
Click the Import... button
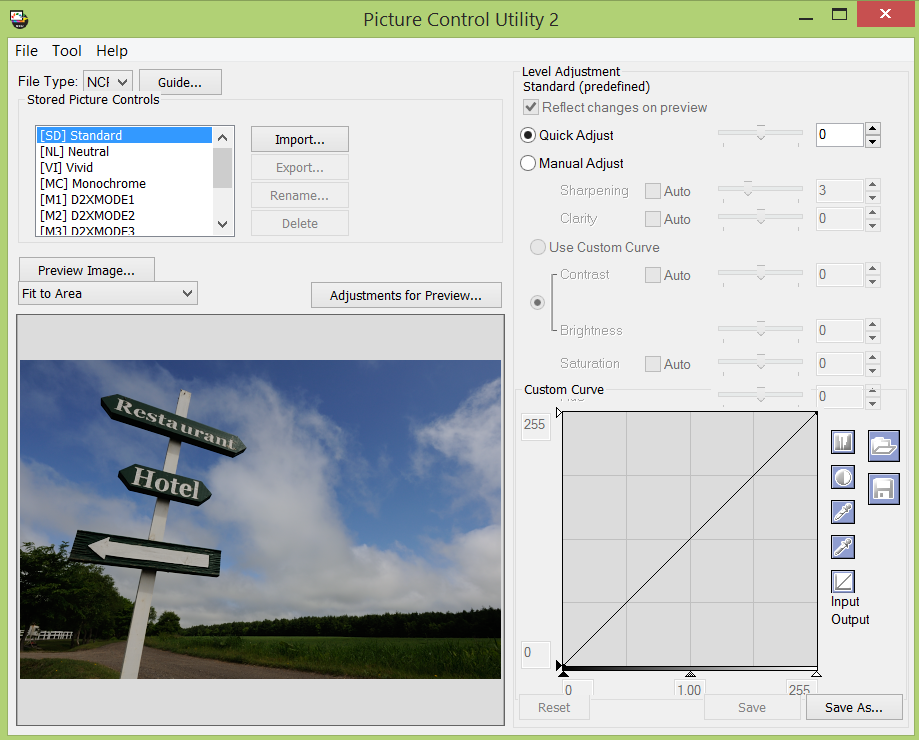pyautogui.click(x=299, y=139)
